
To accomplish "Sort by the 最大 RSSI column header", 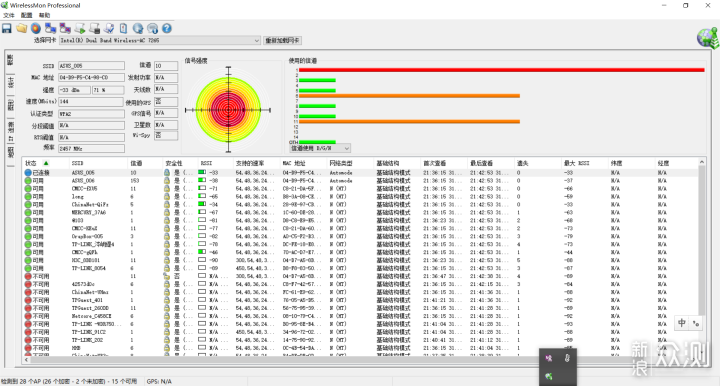I will (584, 163).
